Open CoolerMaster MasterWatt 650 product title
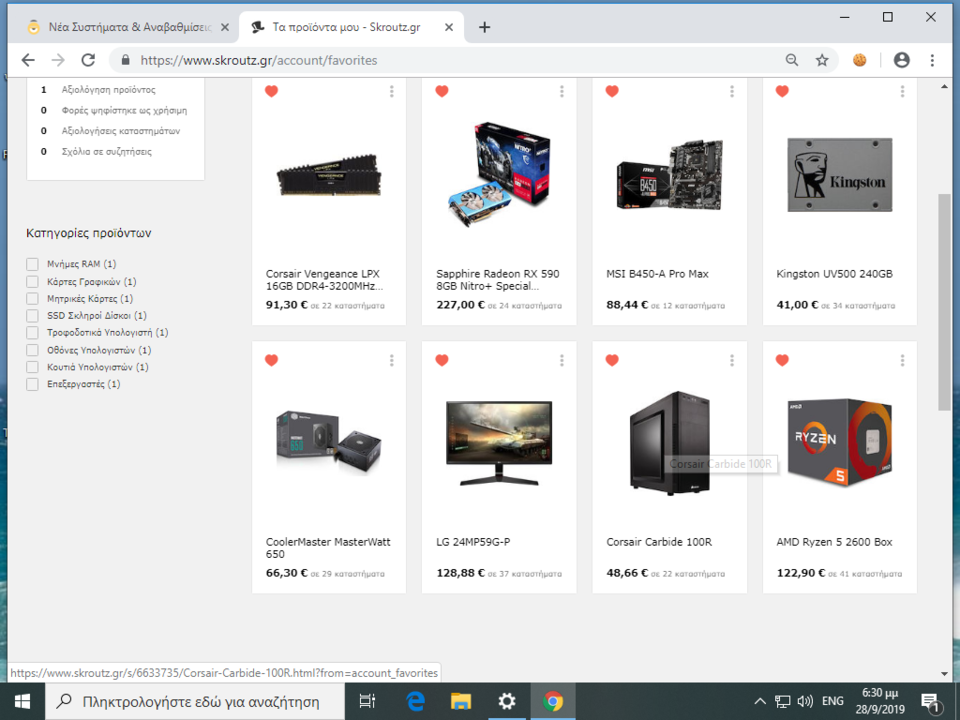 pos(328,548)
